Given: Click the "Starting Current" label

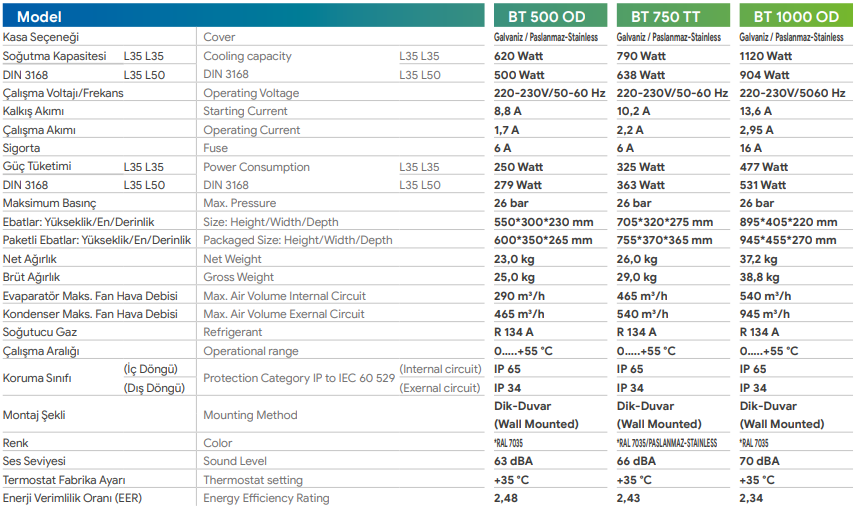Looking at the screenshot, I should click(x=245, y=111).
